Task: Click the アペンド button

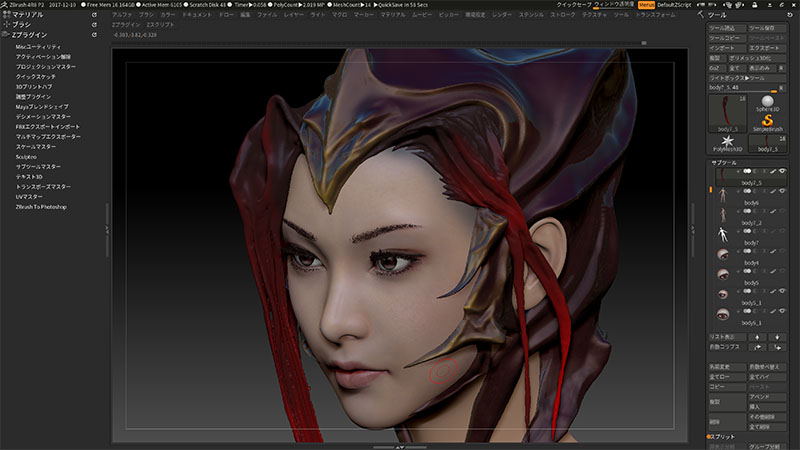Action: click(x=767, y=397)
